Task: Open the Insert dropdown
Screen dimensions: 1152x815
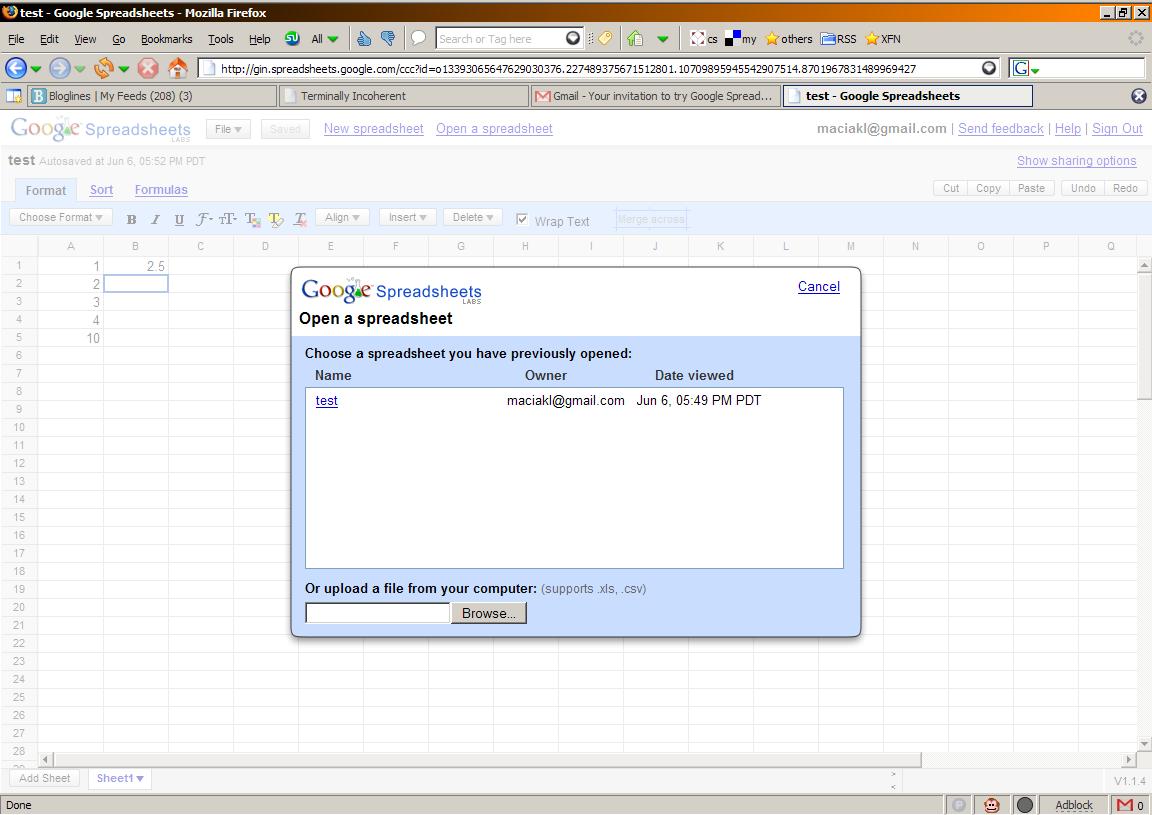Action: click(408, 218)
